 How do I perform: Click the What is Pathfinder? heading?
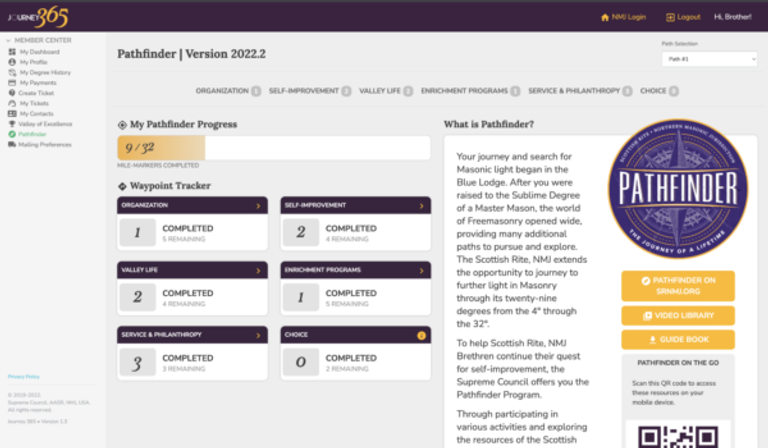pos(489,124)
